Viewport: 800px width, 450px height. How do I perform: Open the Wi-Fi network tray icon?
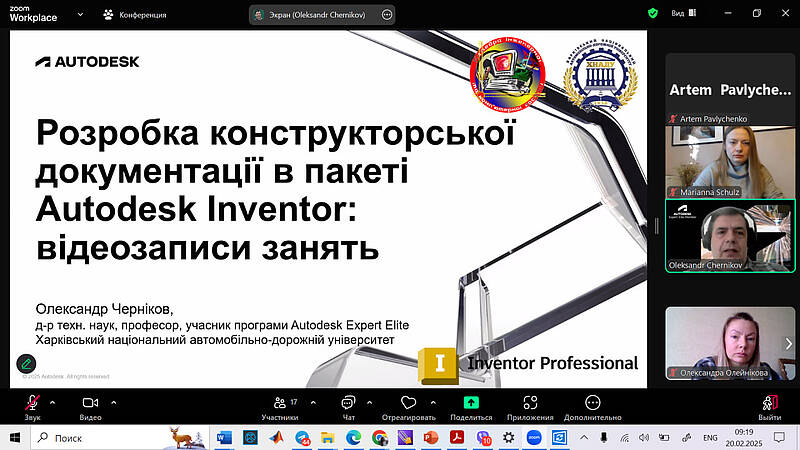(x=624, y=438)
